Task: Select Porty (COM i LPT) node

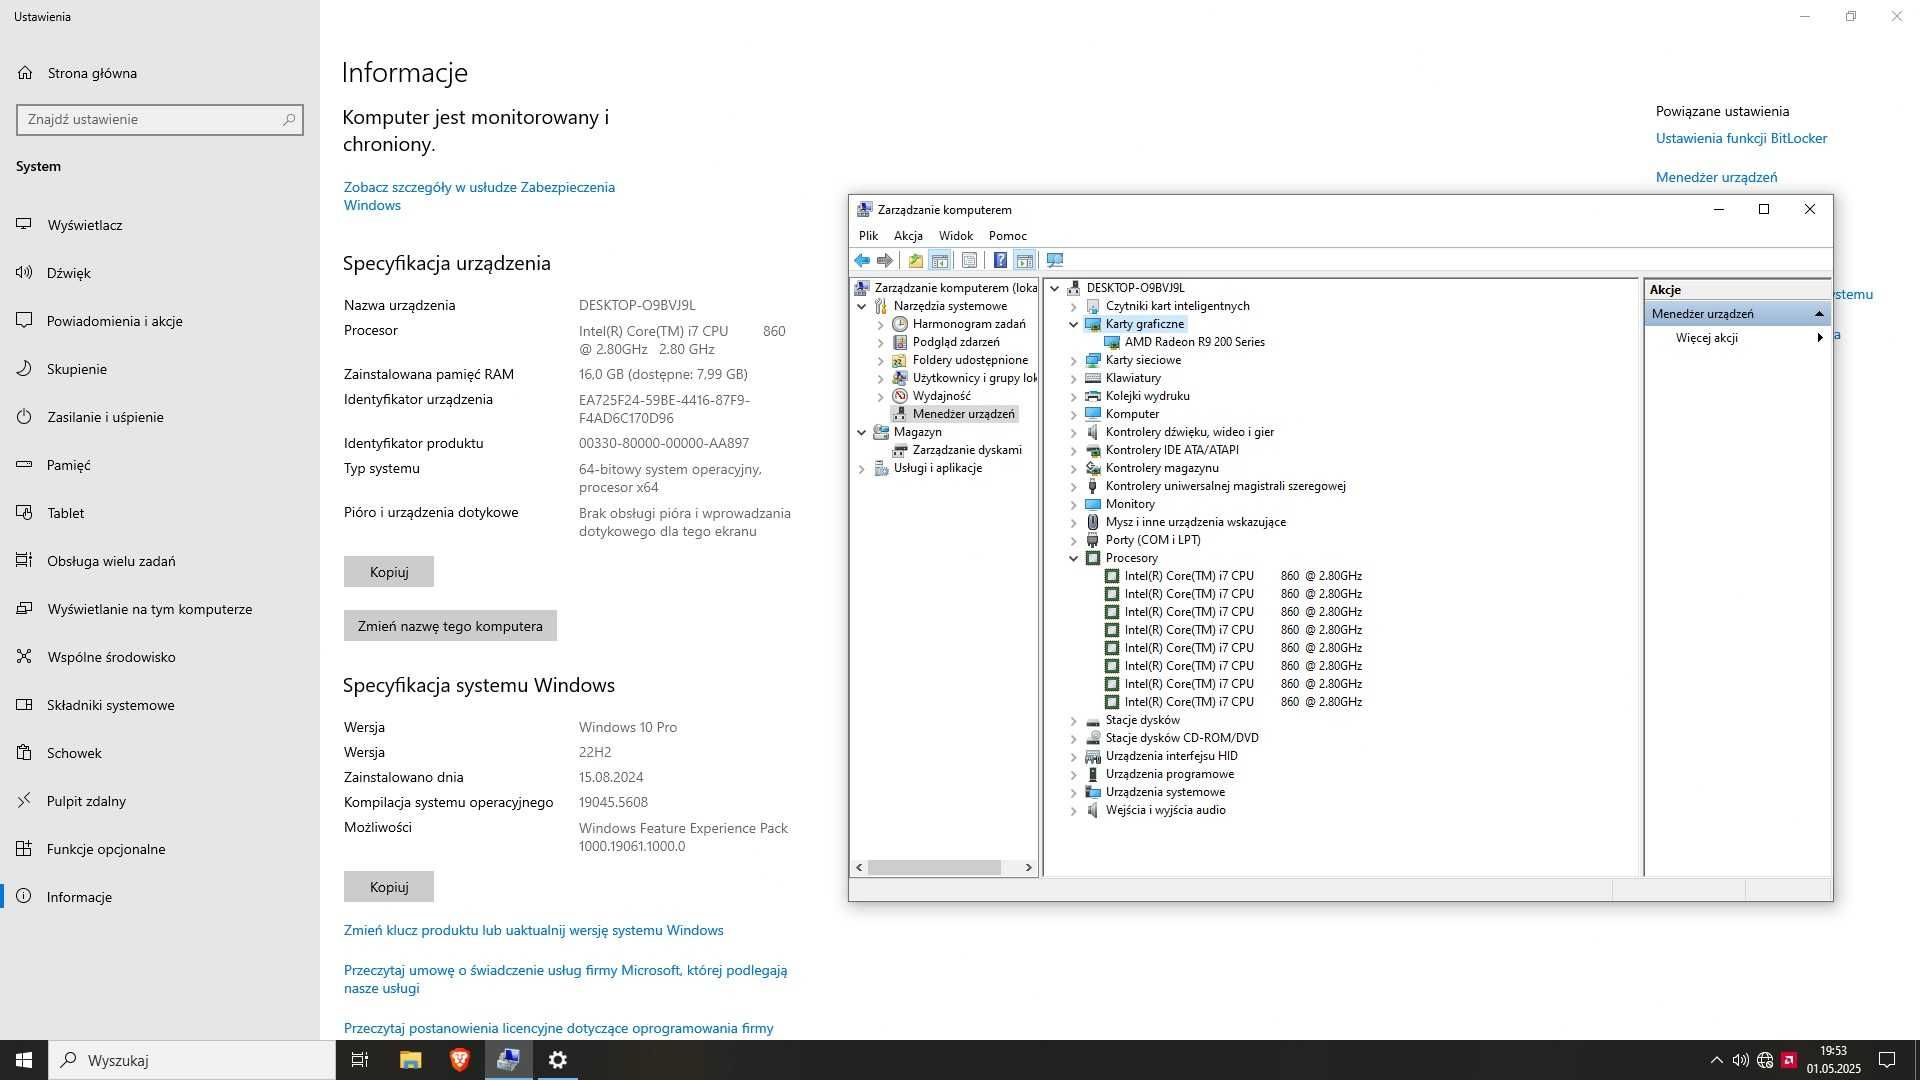Action: pos(1152,540)
